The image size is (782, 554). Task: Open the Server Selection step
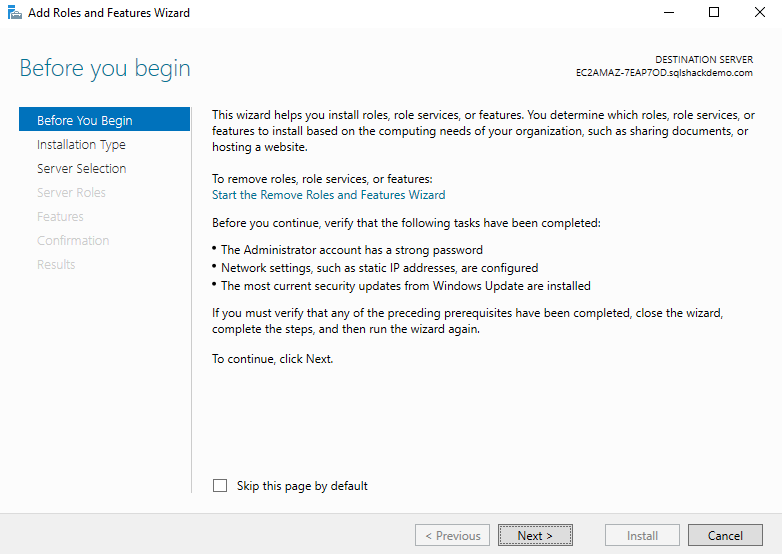81,168
